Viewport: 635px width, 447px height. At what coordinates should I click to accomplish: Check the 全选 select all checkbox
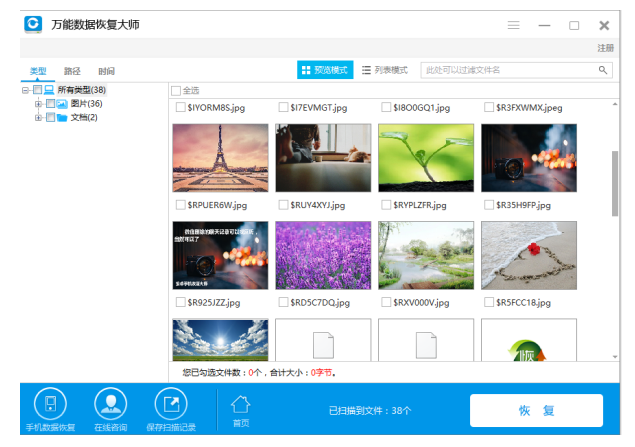pos(176,90)
